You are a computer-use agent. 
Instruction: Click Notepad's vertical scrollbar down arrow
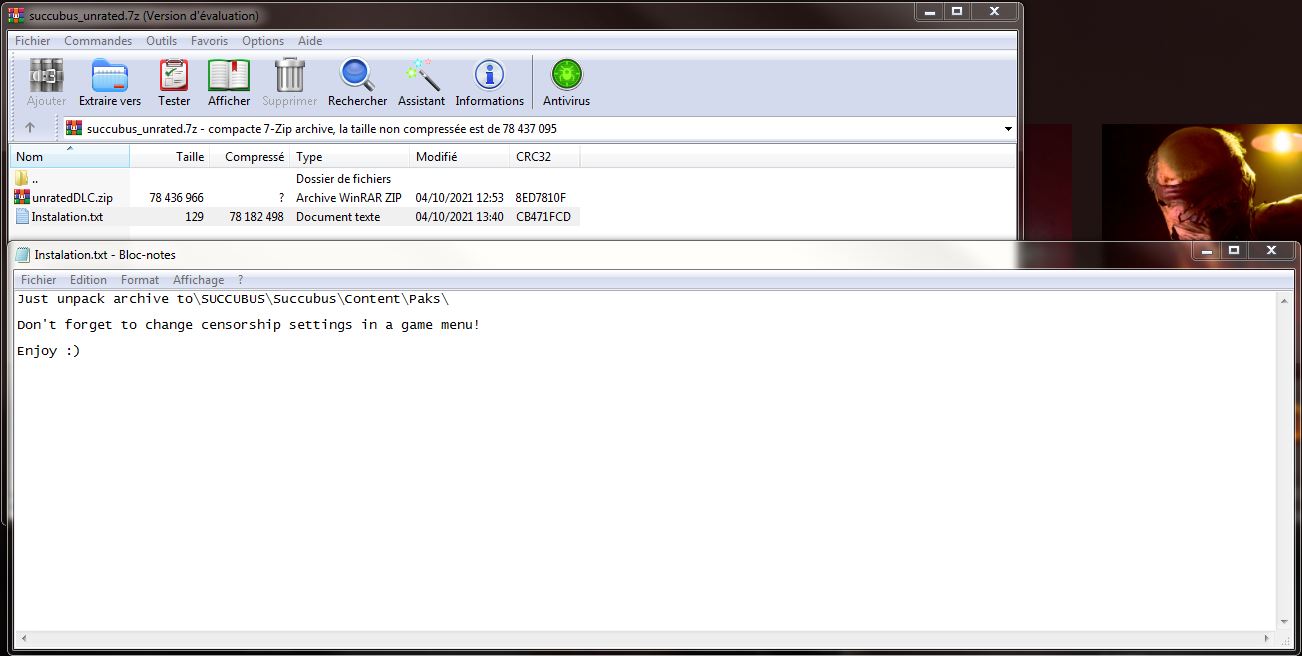[1283, 622]
